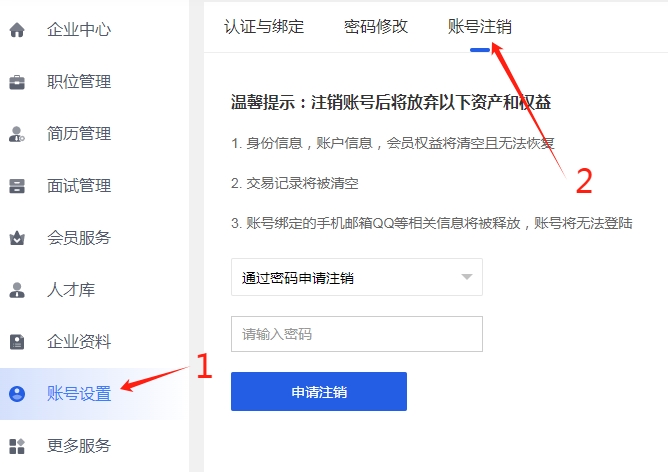The height and width of the screenshot is (472, 668).
Task: Click the 账号设置 user circle icon
Action: click(x=17, y=394)
